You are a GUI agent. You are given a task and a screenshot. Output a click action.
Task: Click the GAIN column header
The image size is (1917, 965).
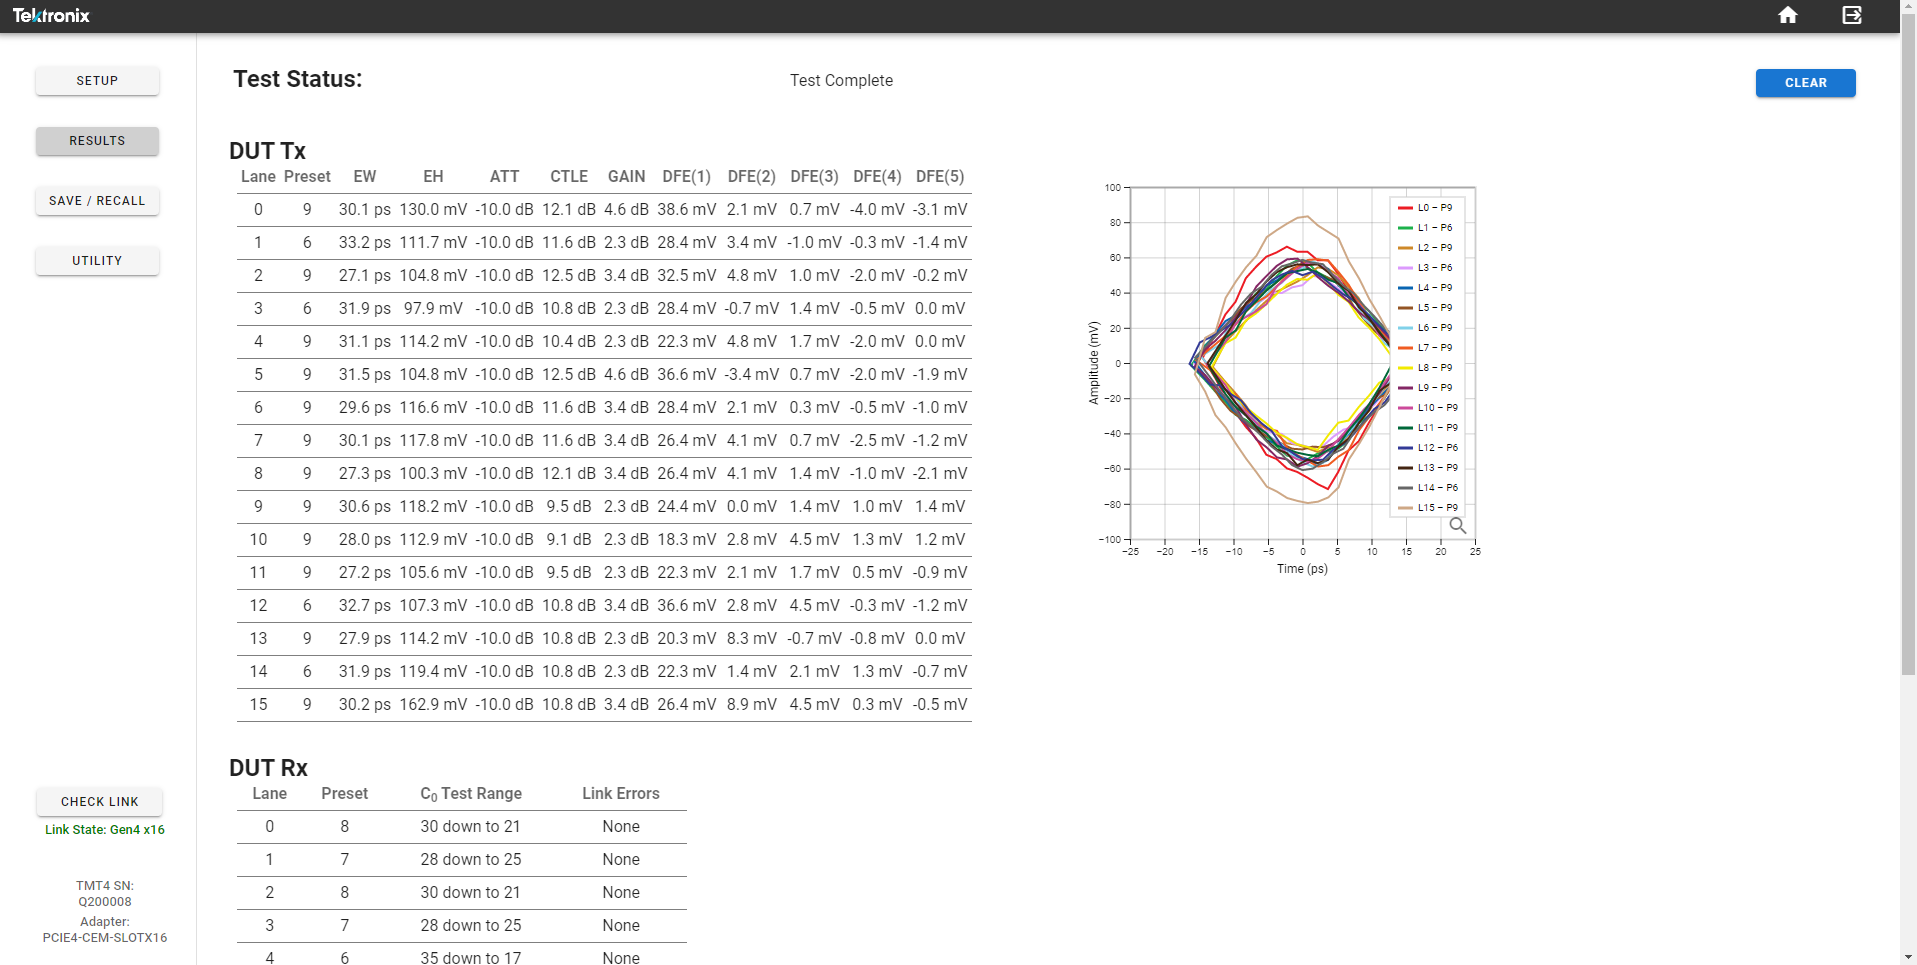[x=626, y=177]
